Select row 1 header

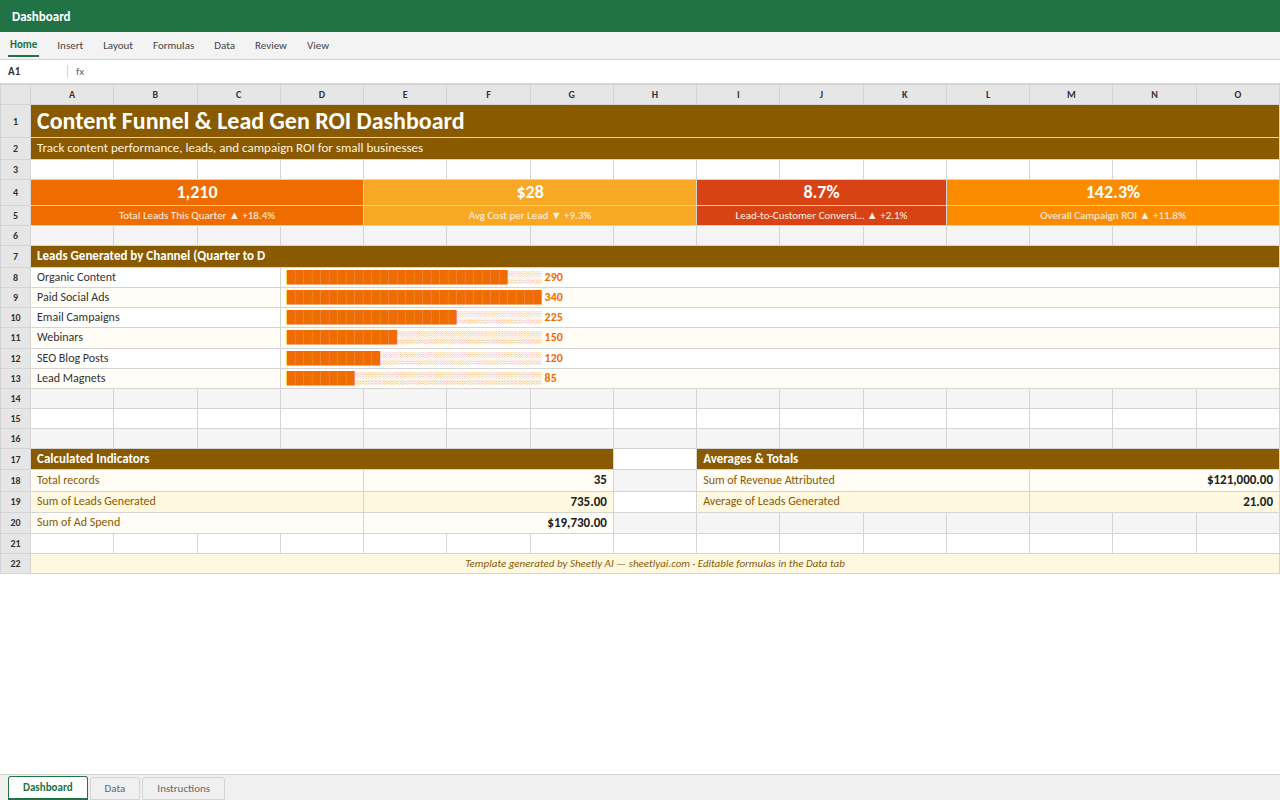[15, 121]
